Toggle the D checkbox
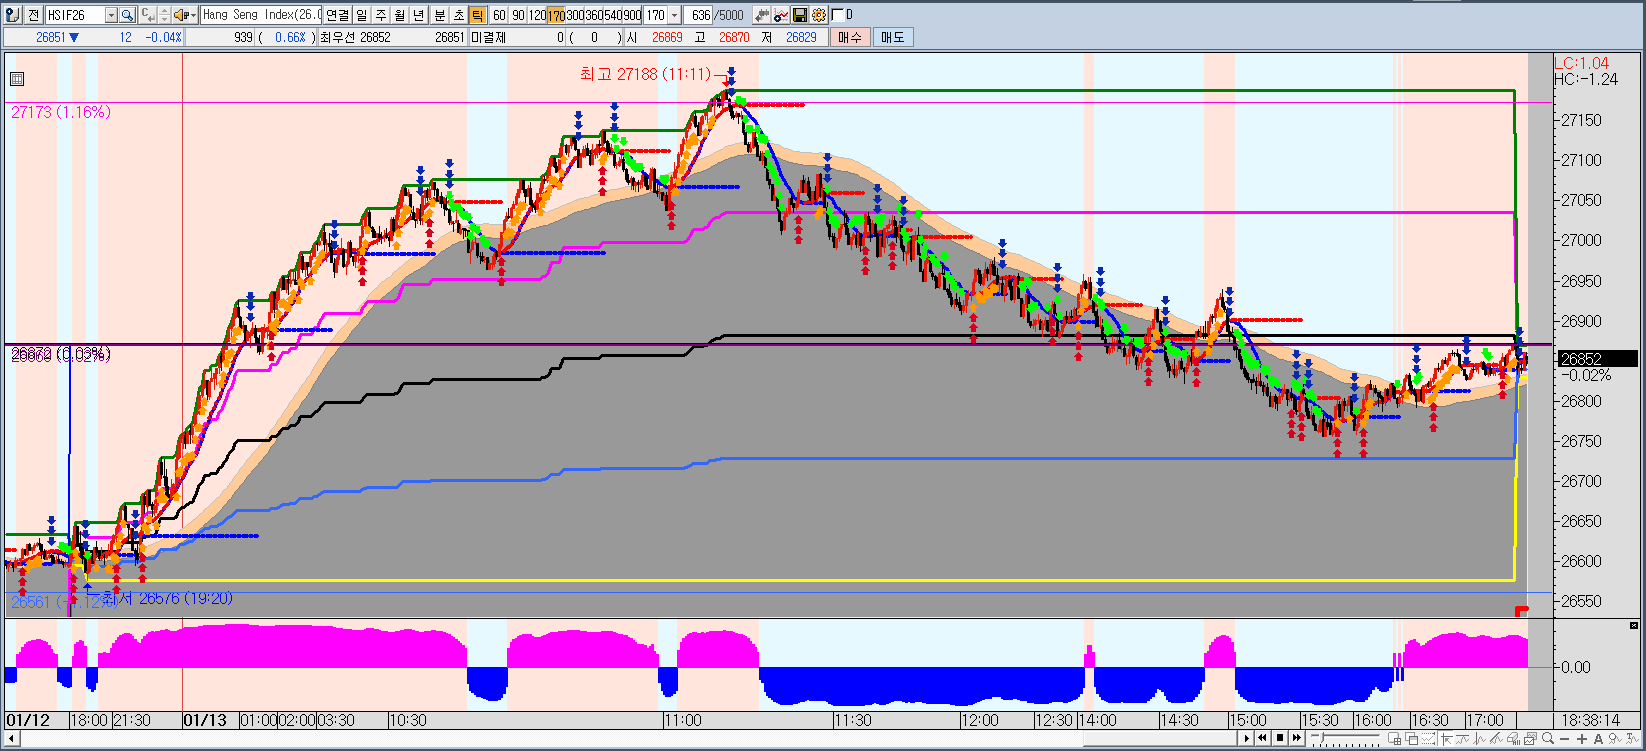 pos(838,15)
